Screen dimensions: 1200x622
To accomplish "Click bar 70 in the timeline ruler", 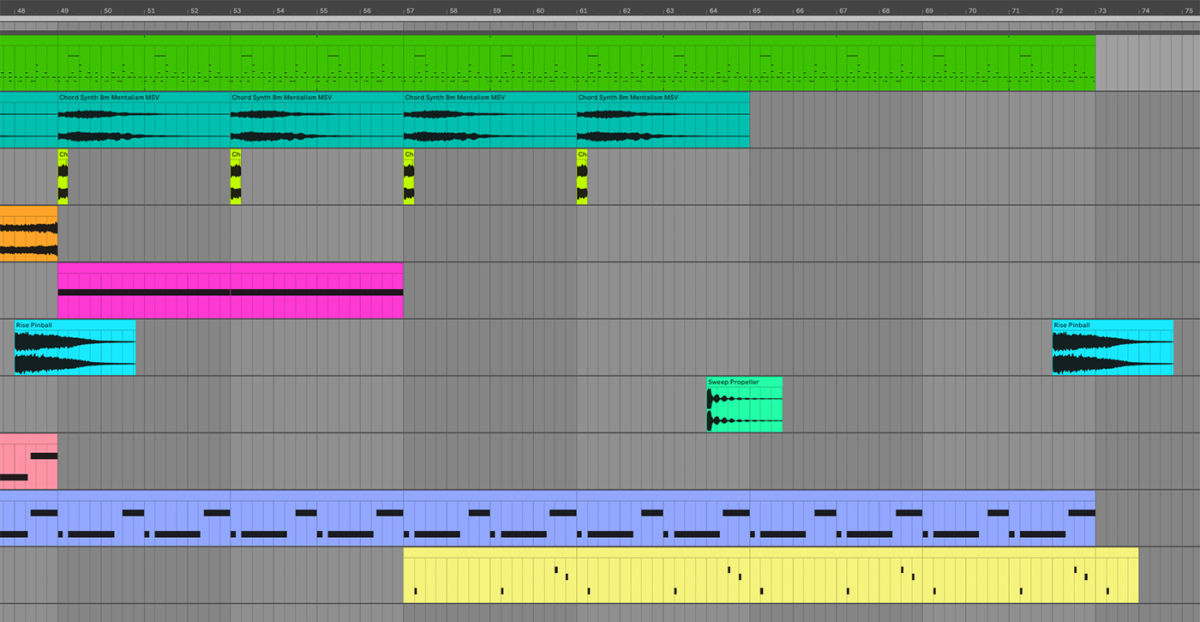I will point(972,9).
